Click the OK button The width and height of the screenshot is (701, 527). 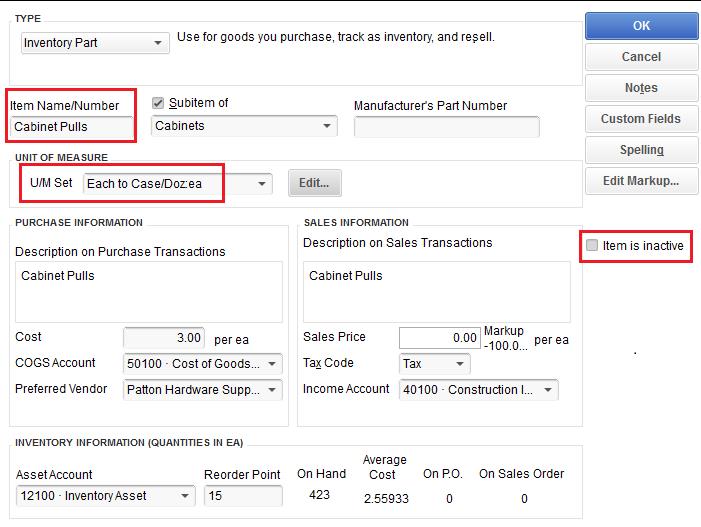tap(641, 26)
